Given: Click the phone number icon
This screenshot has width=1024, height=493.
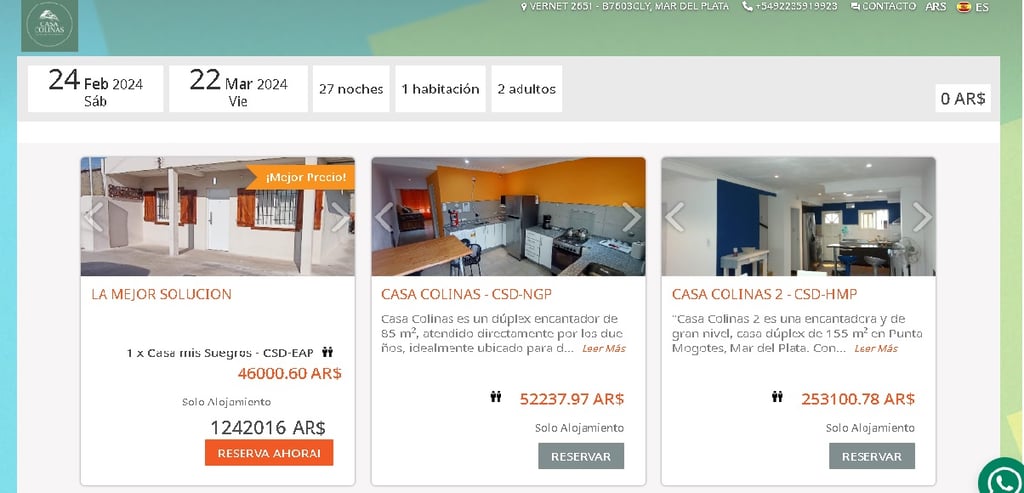Looking at the screenshot, I should [x=747, y=7].
